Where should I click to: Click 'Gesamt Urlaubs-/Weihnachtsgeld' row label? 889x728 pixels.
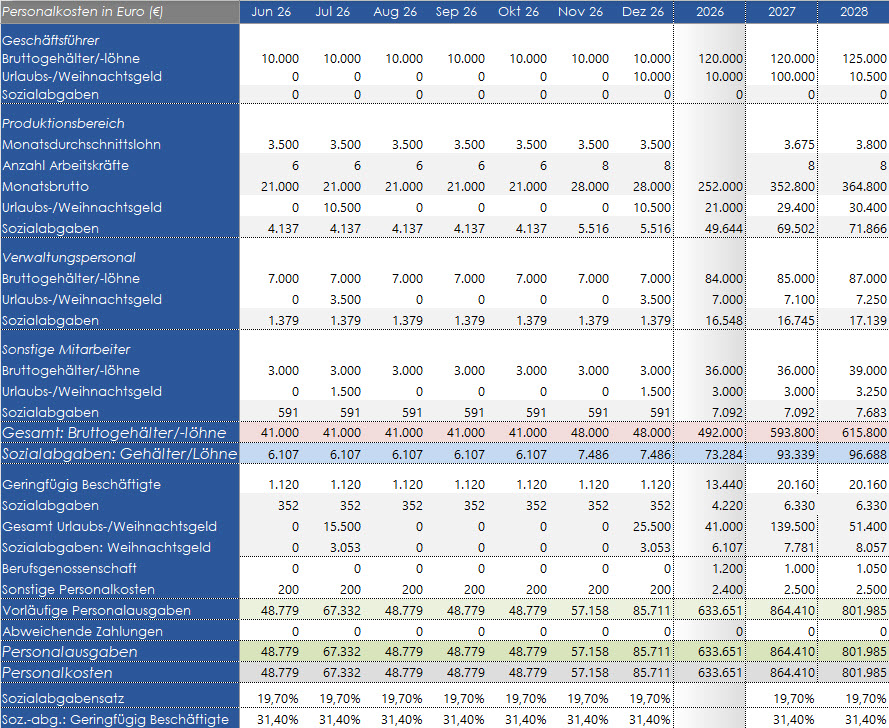pyautogui.click(x=109, y=527)
